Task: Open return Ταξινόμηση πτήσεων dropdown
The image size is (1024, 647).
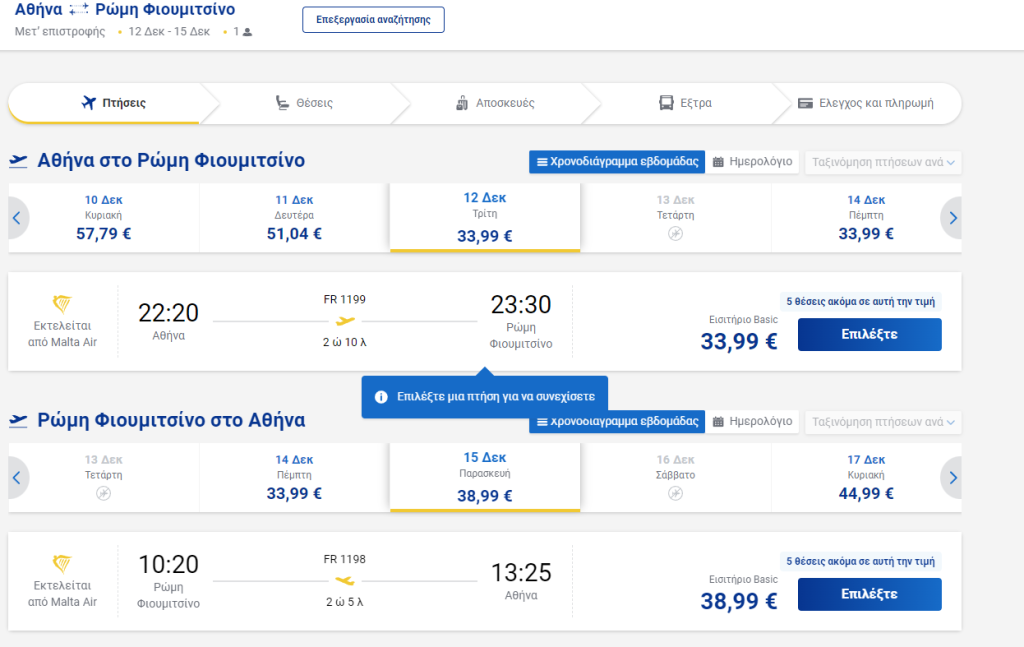Action: click(x=883, y=422)
